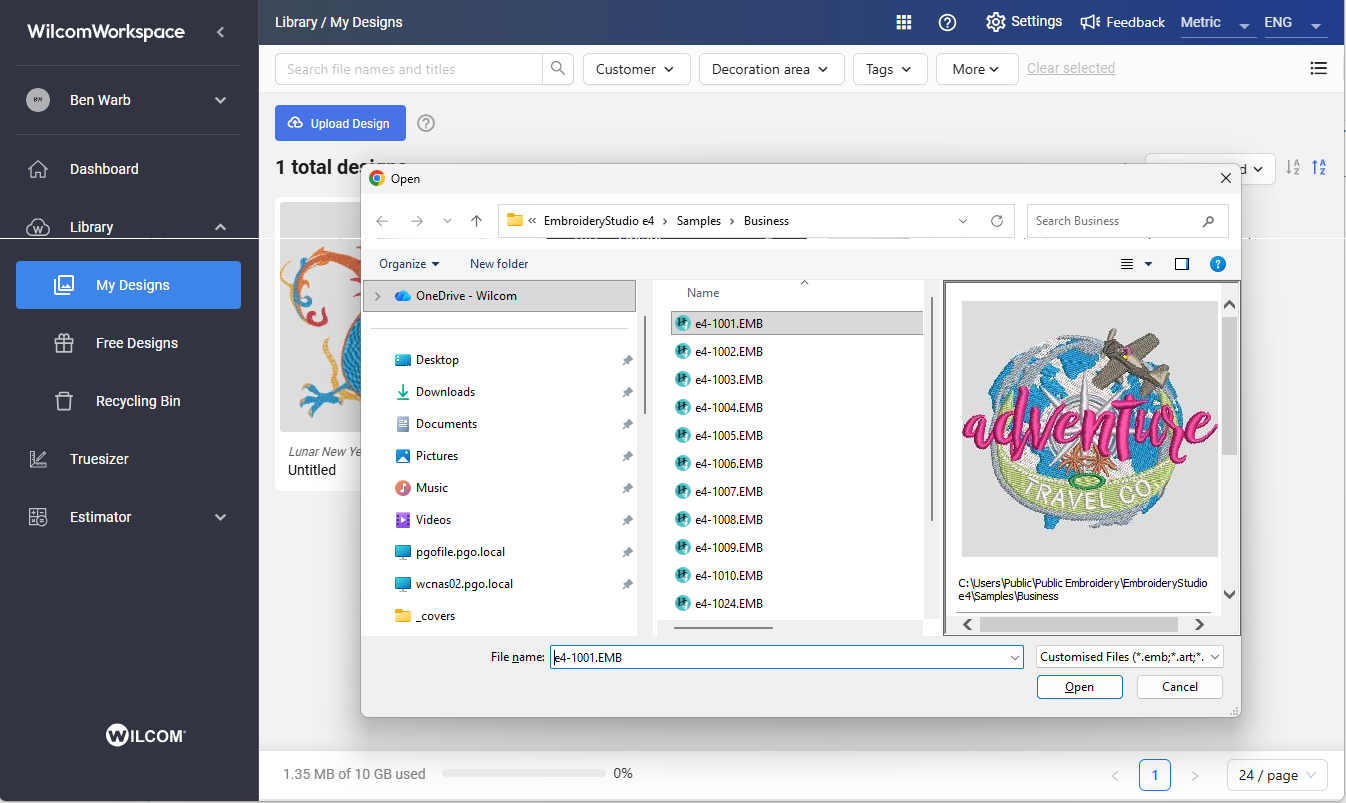Click the apps grid icon in header
This screenshot has width=1346, height=803.
click(904, 22)
